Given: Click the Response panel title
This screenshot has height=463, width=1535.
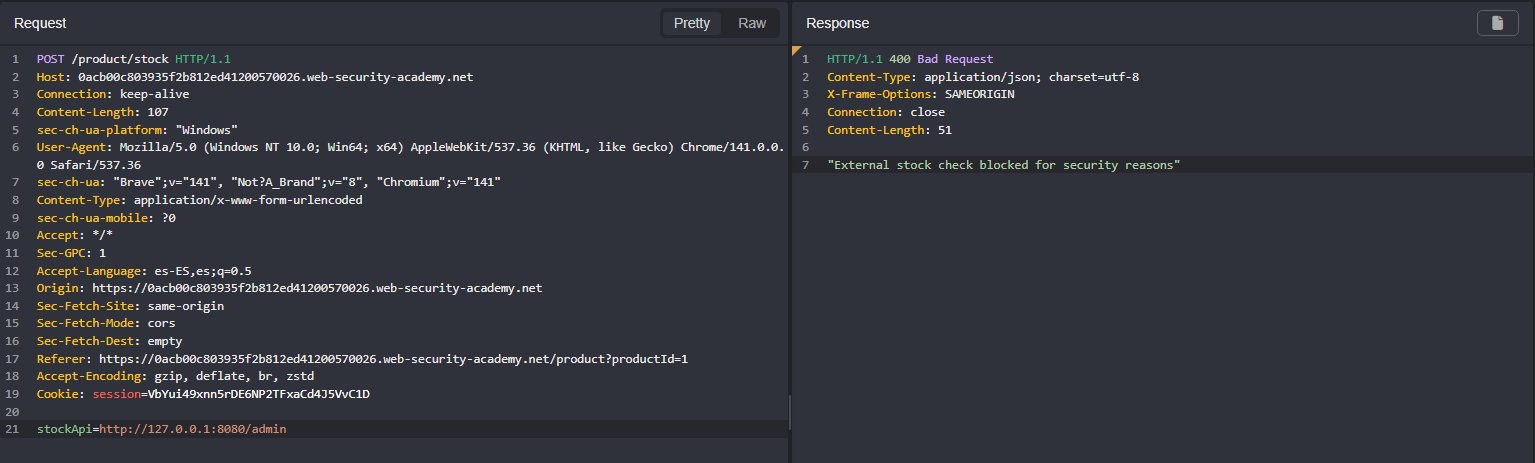Looking at the screenshot, I should click(x=838, y=23).
